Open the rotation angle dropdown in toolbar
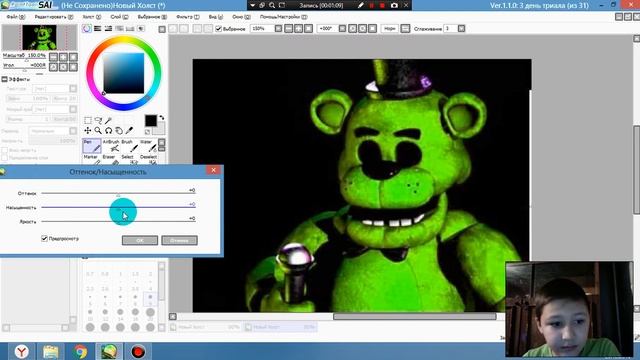 tap(342, 29)
